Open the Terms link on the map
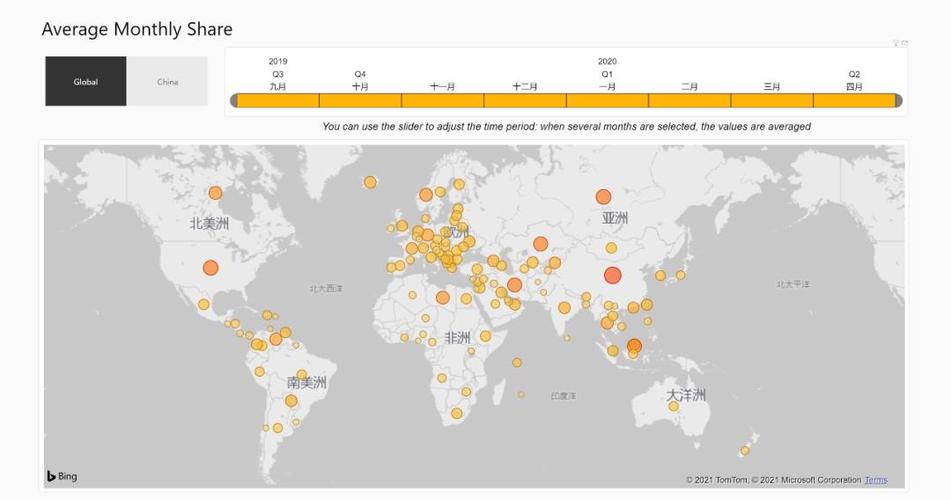 click(876, 480)
